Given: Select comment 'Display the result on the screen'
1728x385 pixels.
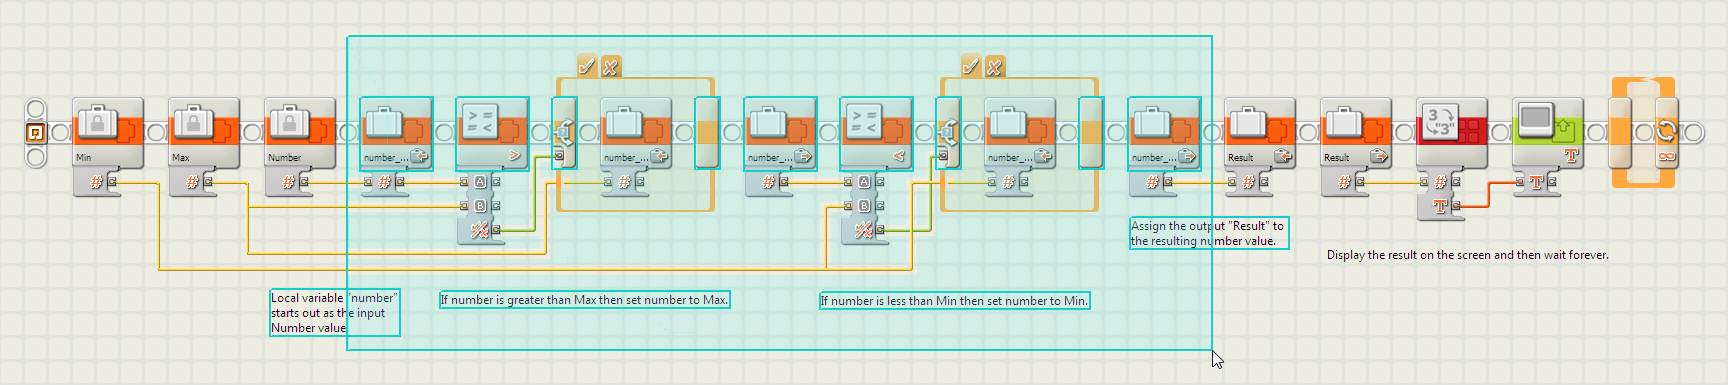Looking at the screenshot, I should pos(1468,255).
